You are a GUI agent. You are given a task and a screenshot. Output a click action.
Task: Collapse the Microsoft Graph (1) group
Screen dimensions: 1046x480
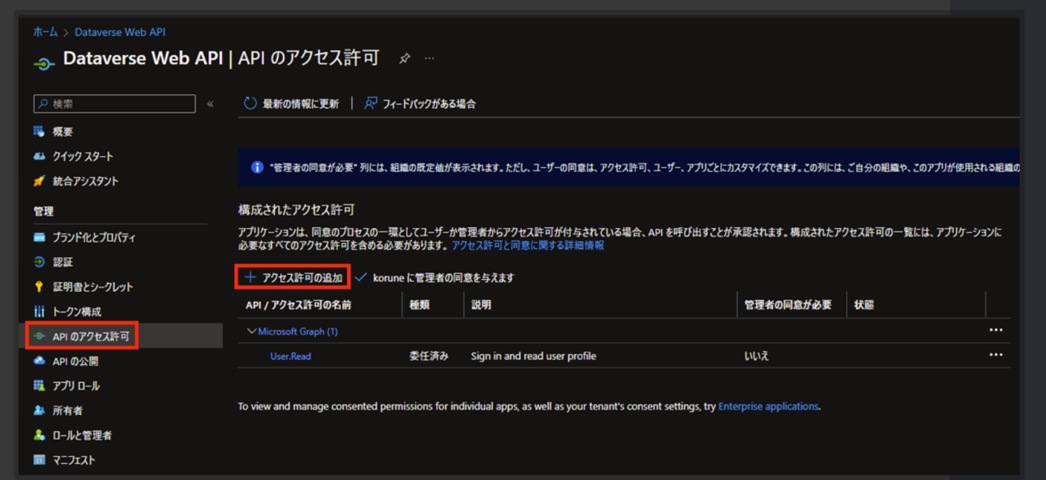pyautogui.click(x=251, y=331)
